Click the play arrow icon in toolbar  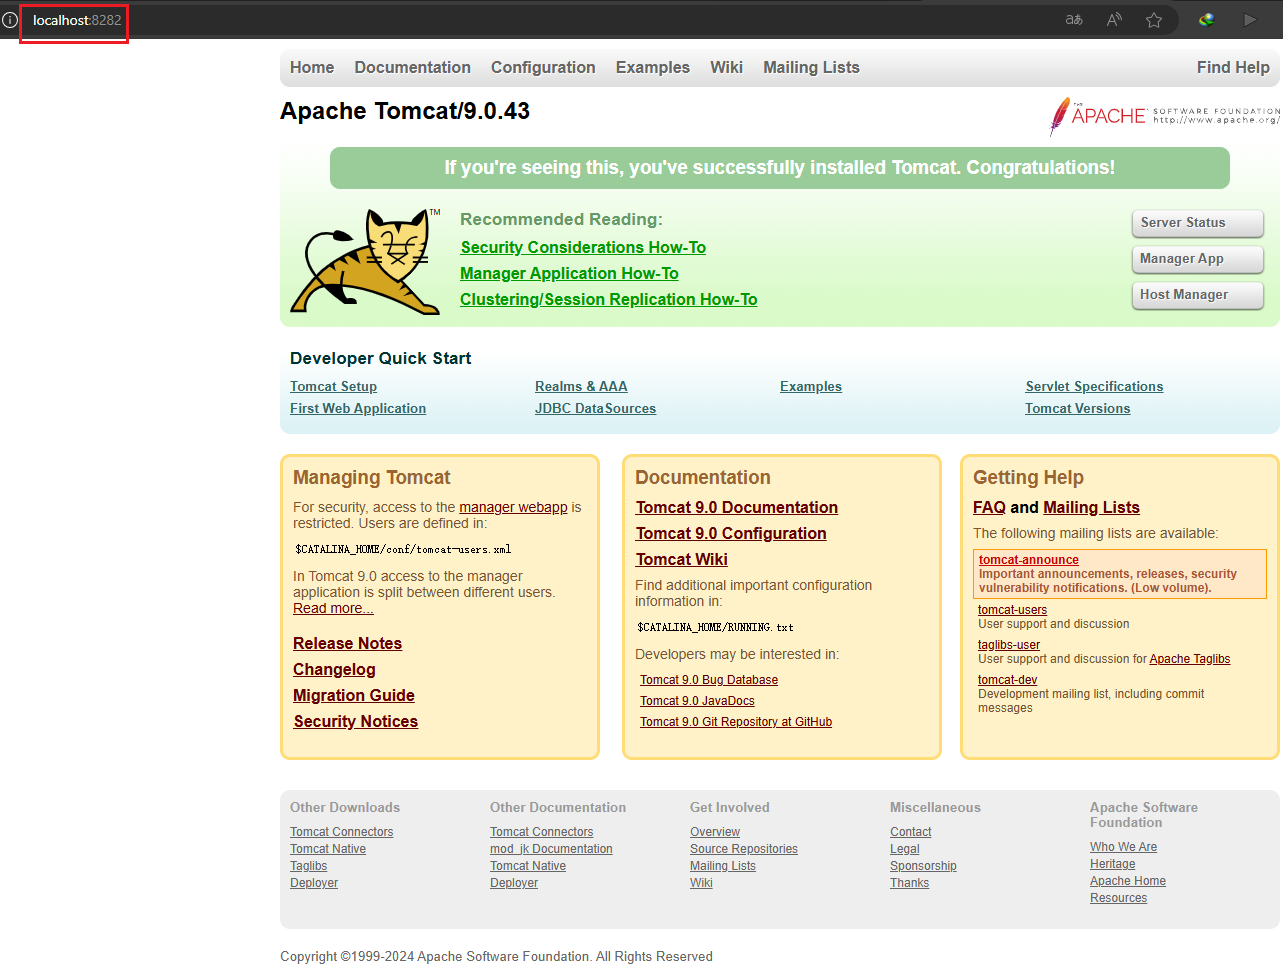point(1249,20)
